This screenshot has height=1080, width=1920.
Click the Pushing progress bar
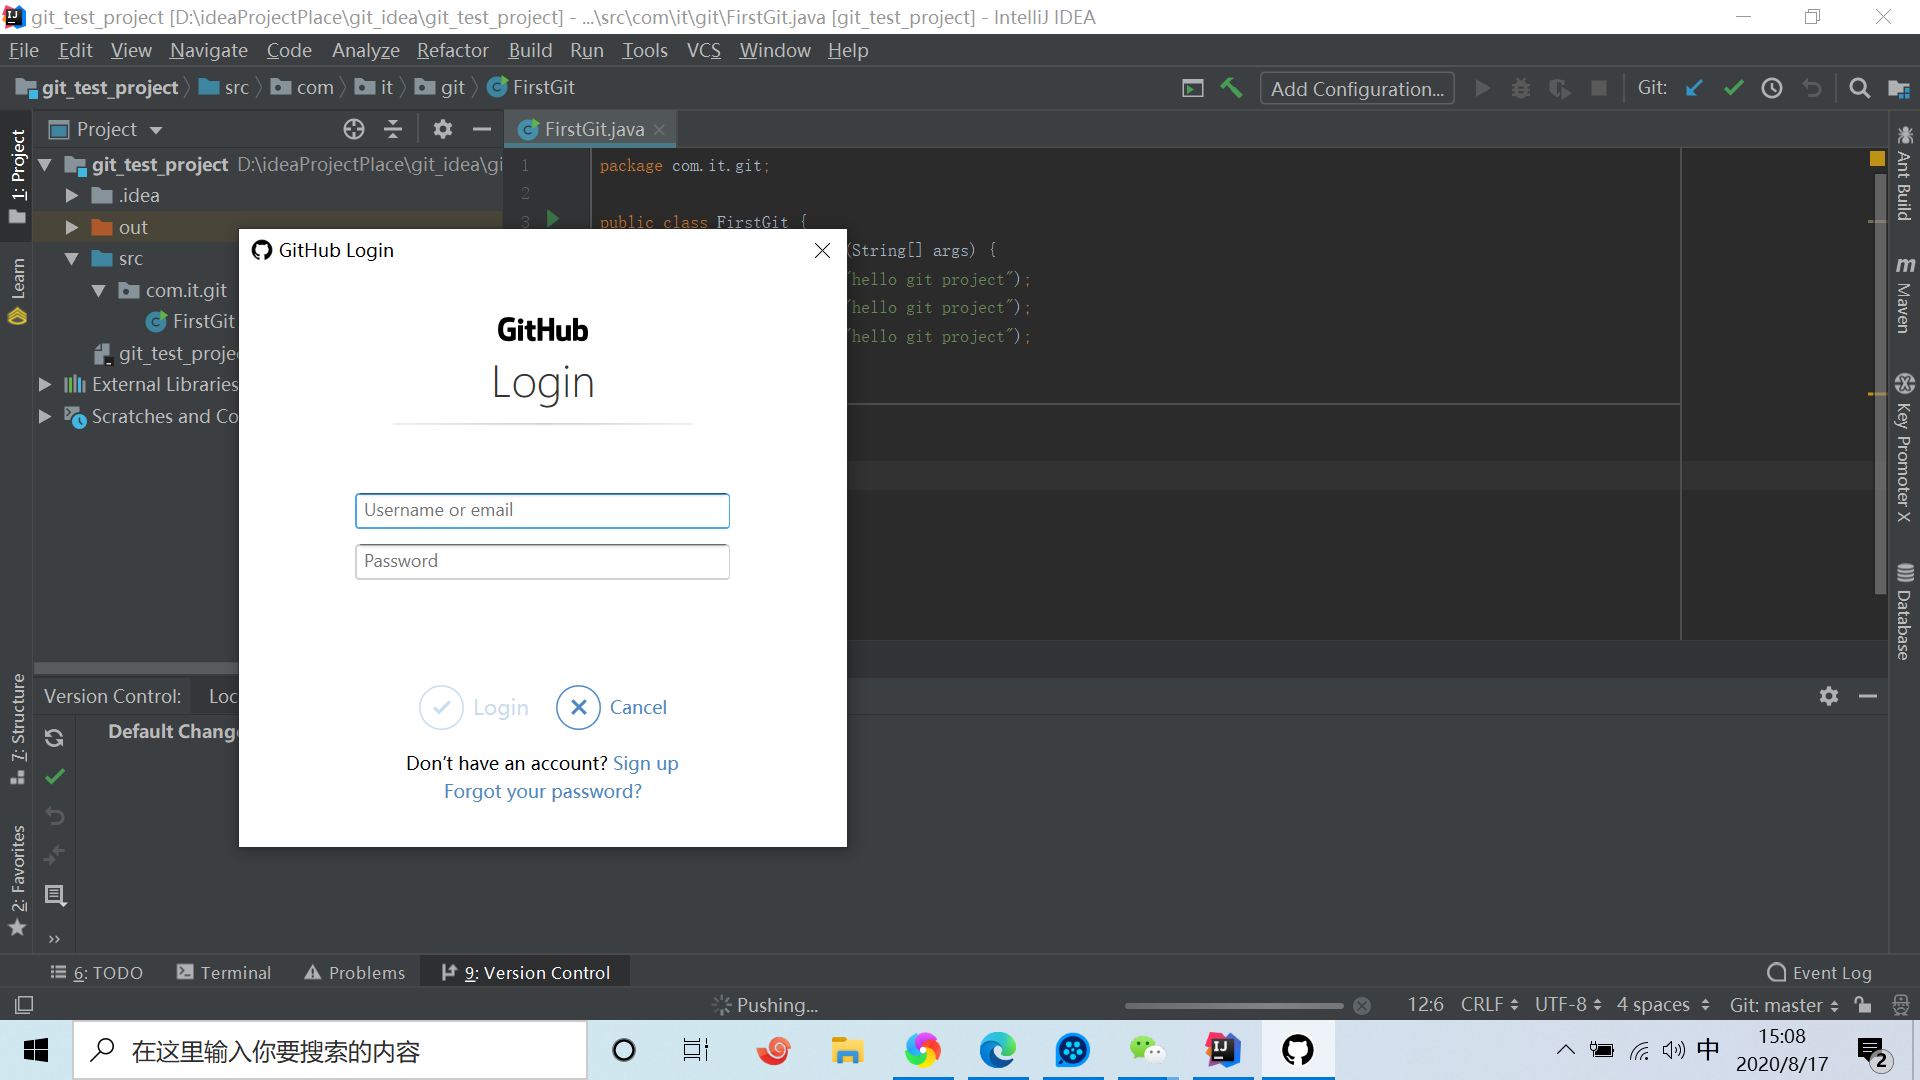click(1233, 1006)
